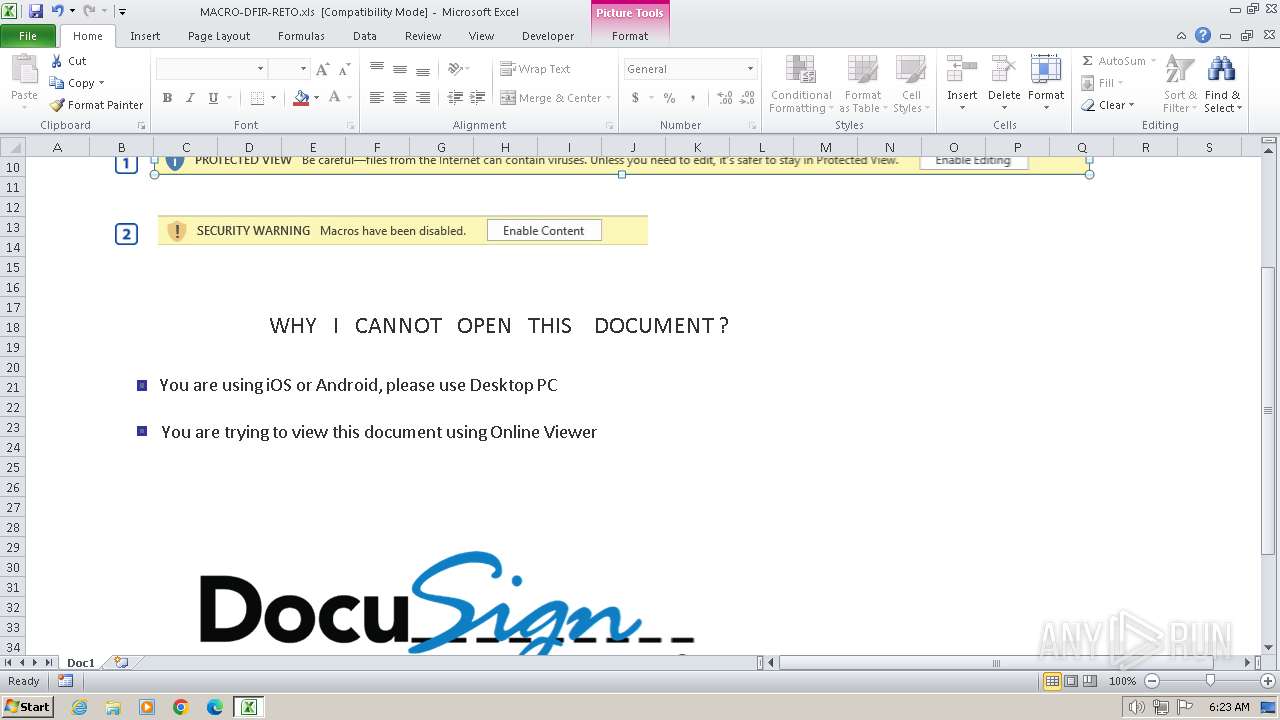Expand the Fill Color dropdown arrow

point(317,98)
